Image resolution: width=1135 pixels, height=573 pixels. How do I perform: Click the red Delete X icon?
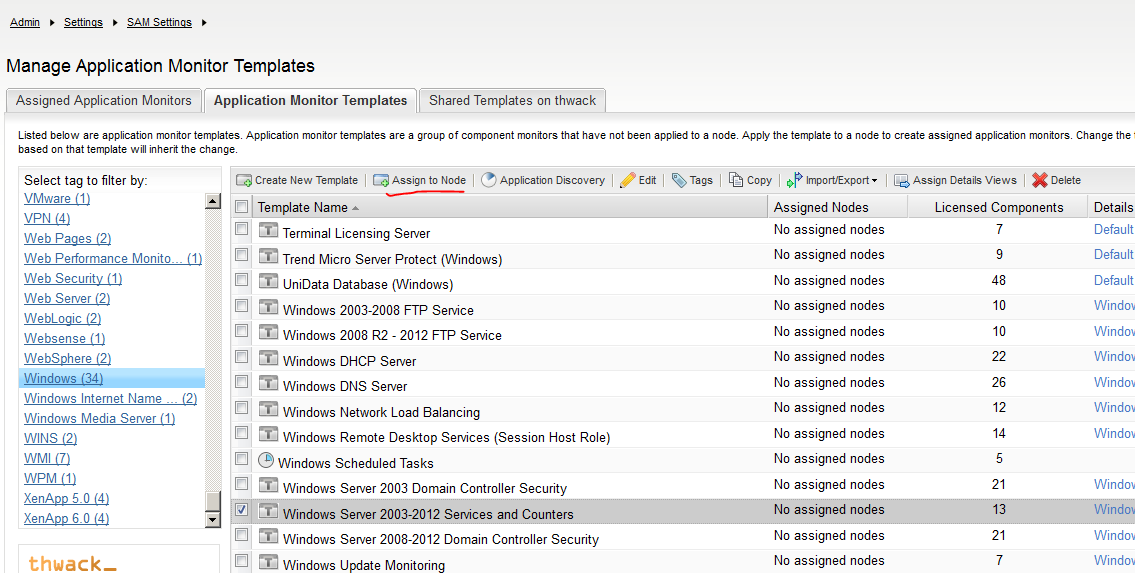1039,180
